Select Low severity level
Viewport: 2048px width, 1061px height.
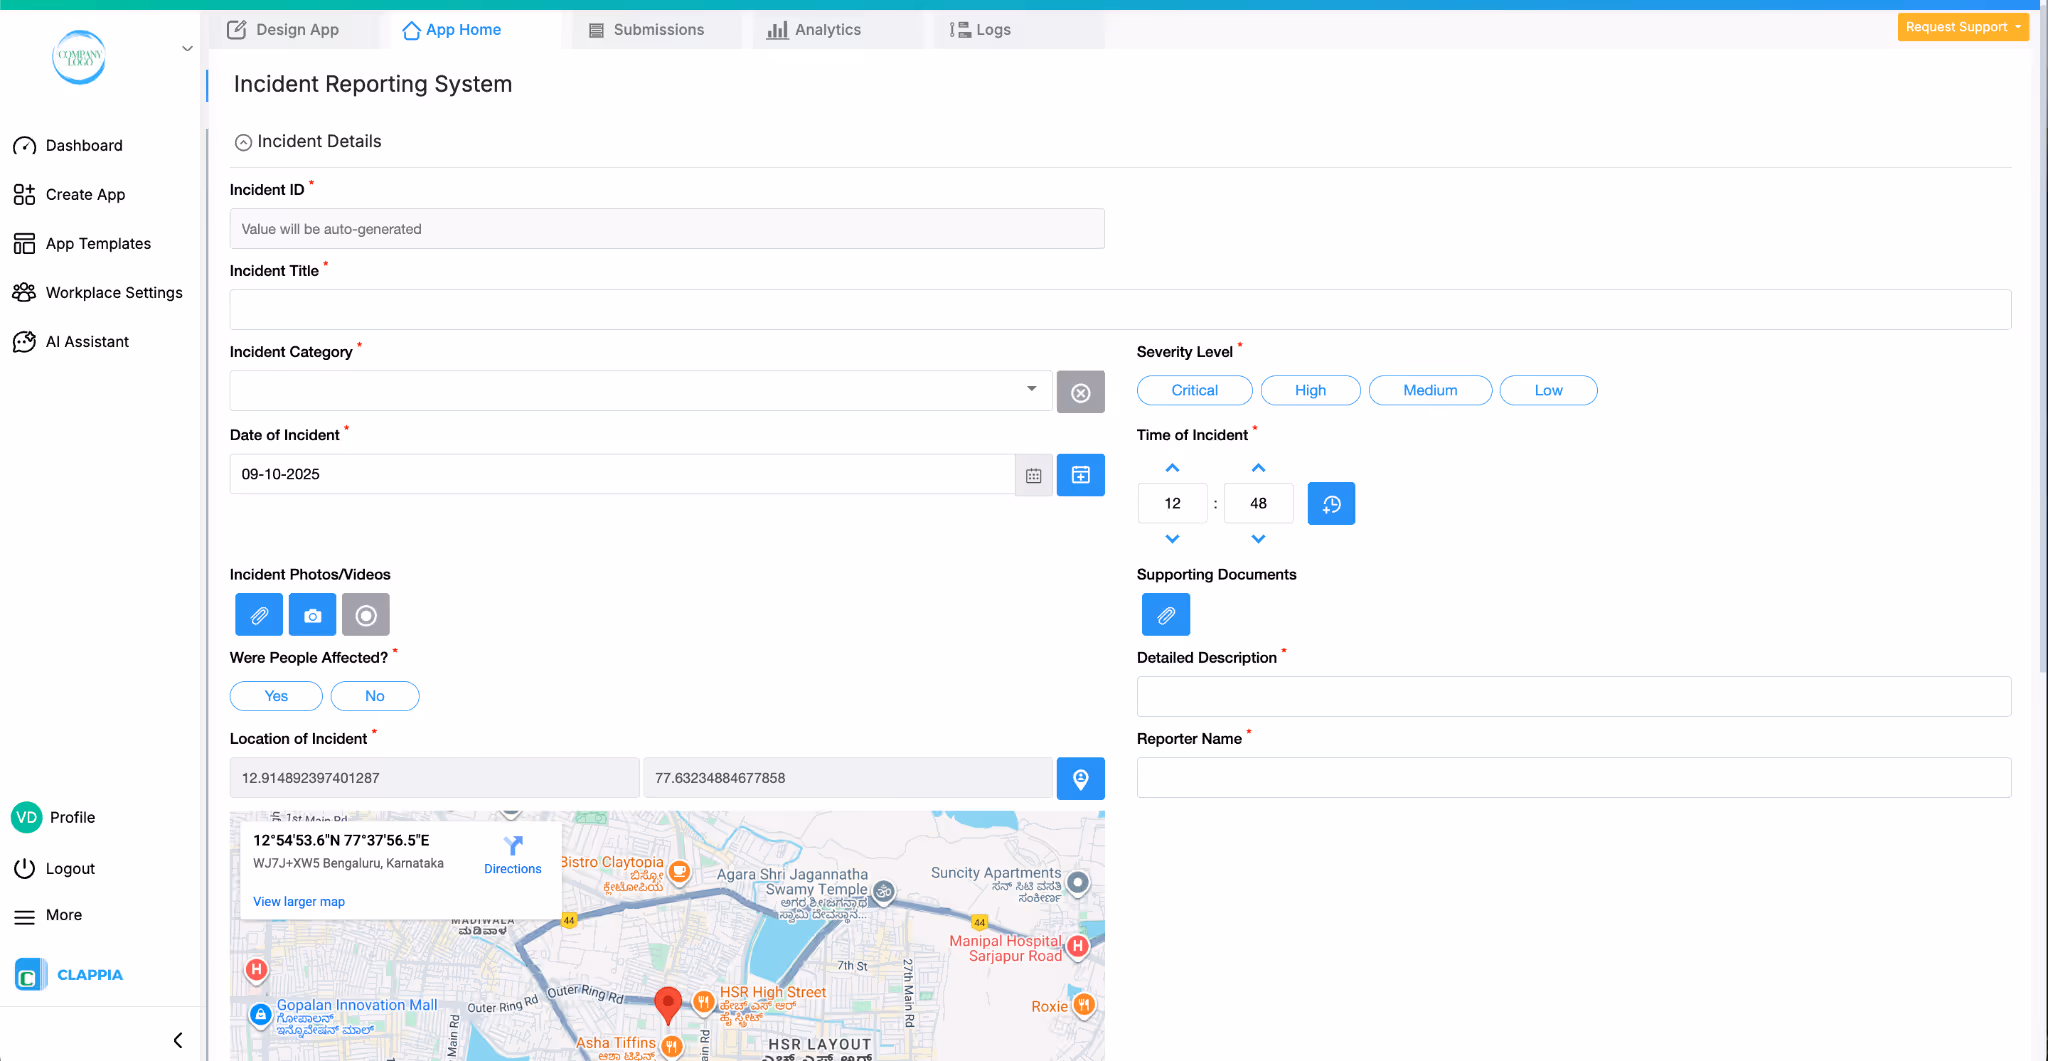click(x=1547, y=390)
